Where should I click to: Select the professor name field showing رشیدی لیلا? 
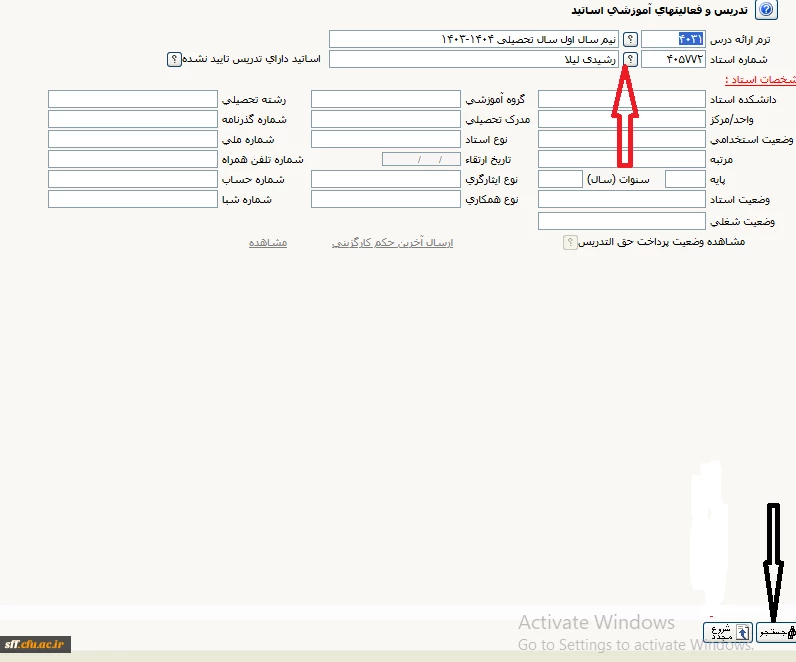[x=474, y=59]
